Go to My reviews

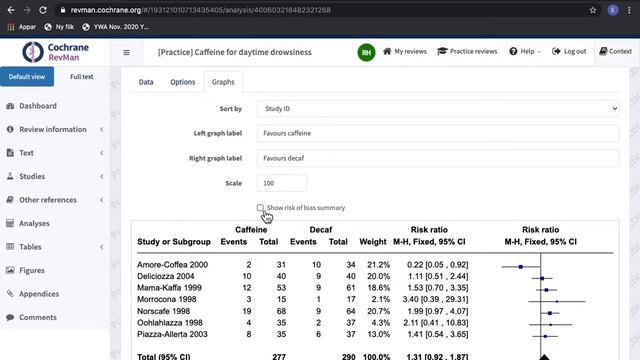pyautogui.click(x=405, y=51)
